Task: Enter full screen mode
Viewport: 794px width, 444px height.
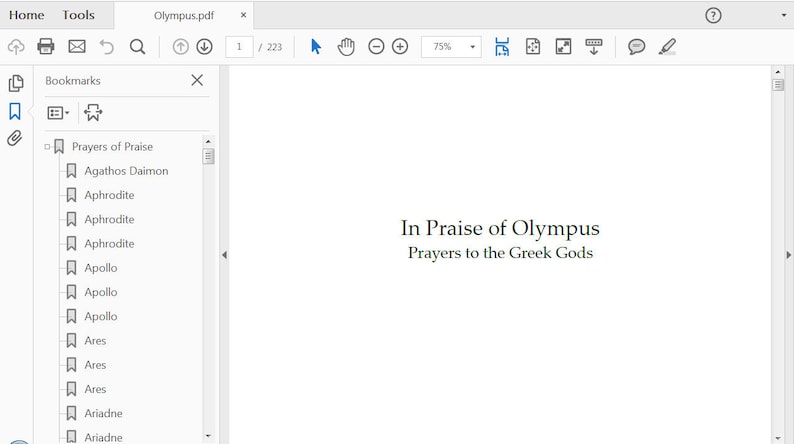Action: coord(563,47)
